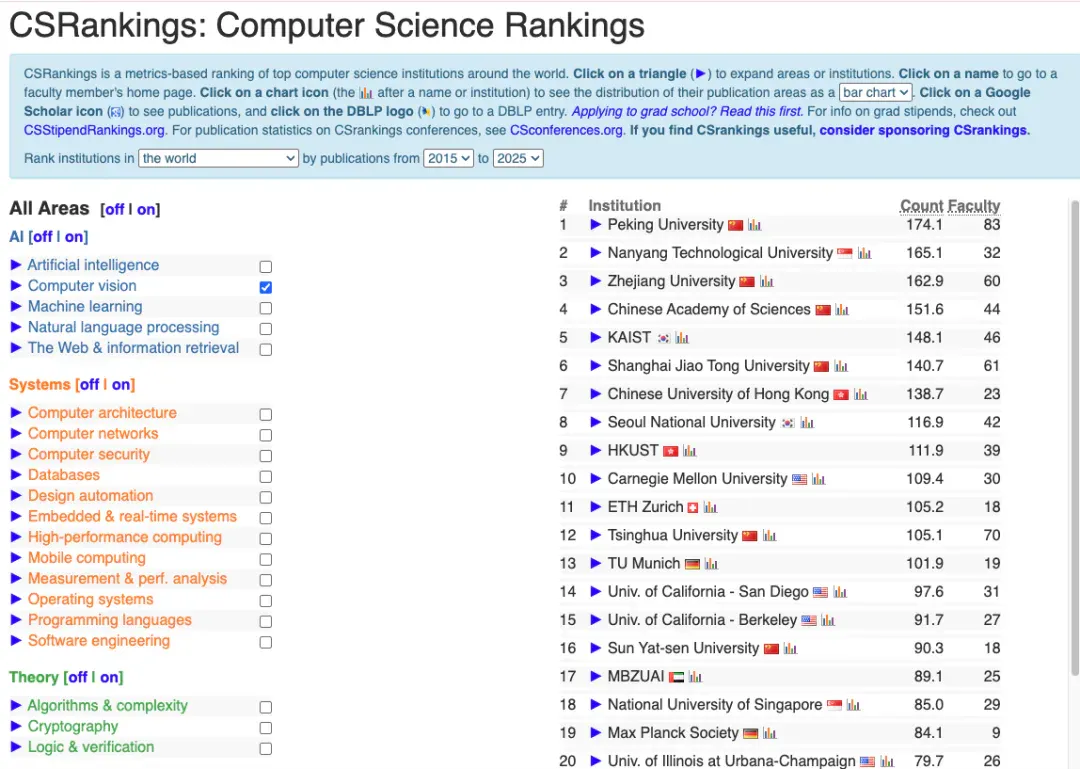Open the Max Planck Society chart icon

coord(769,734)
